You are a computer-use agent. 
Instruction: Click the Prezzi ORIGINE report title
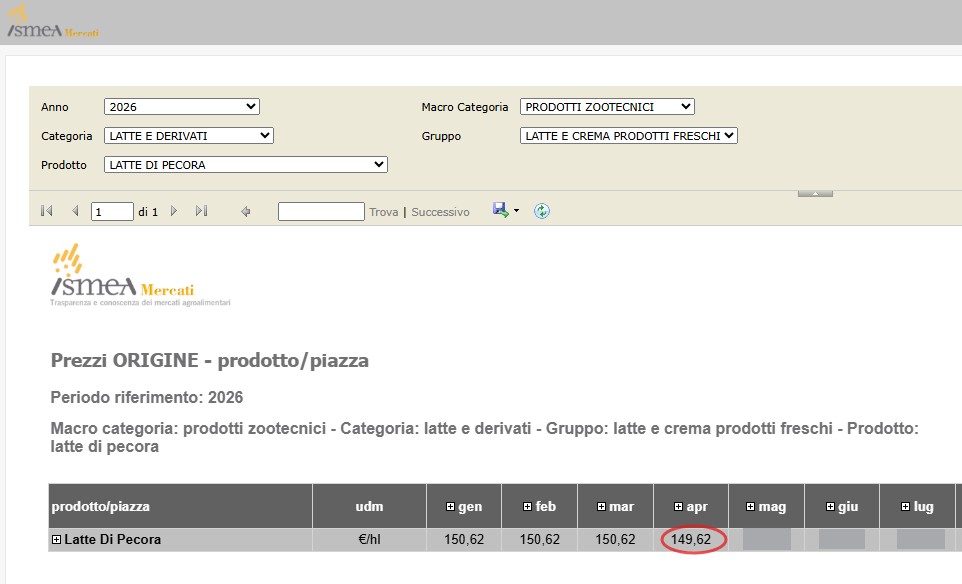[x=210, y=360]
